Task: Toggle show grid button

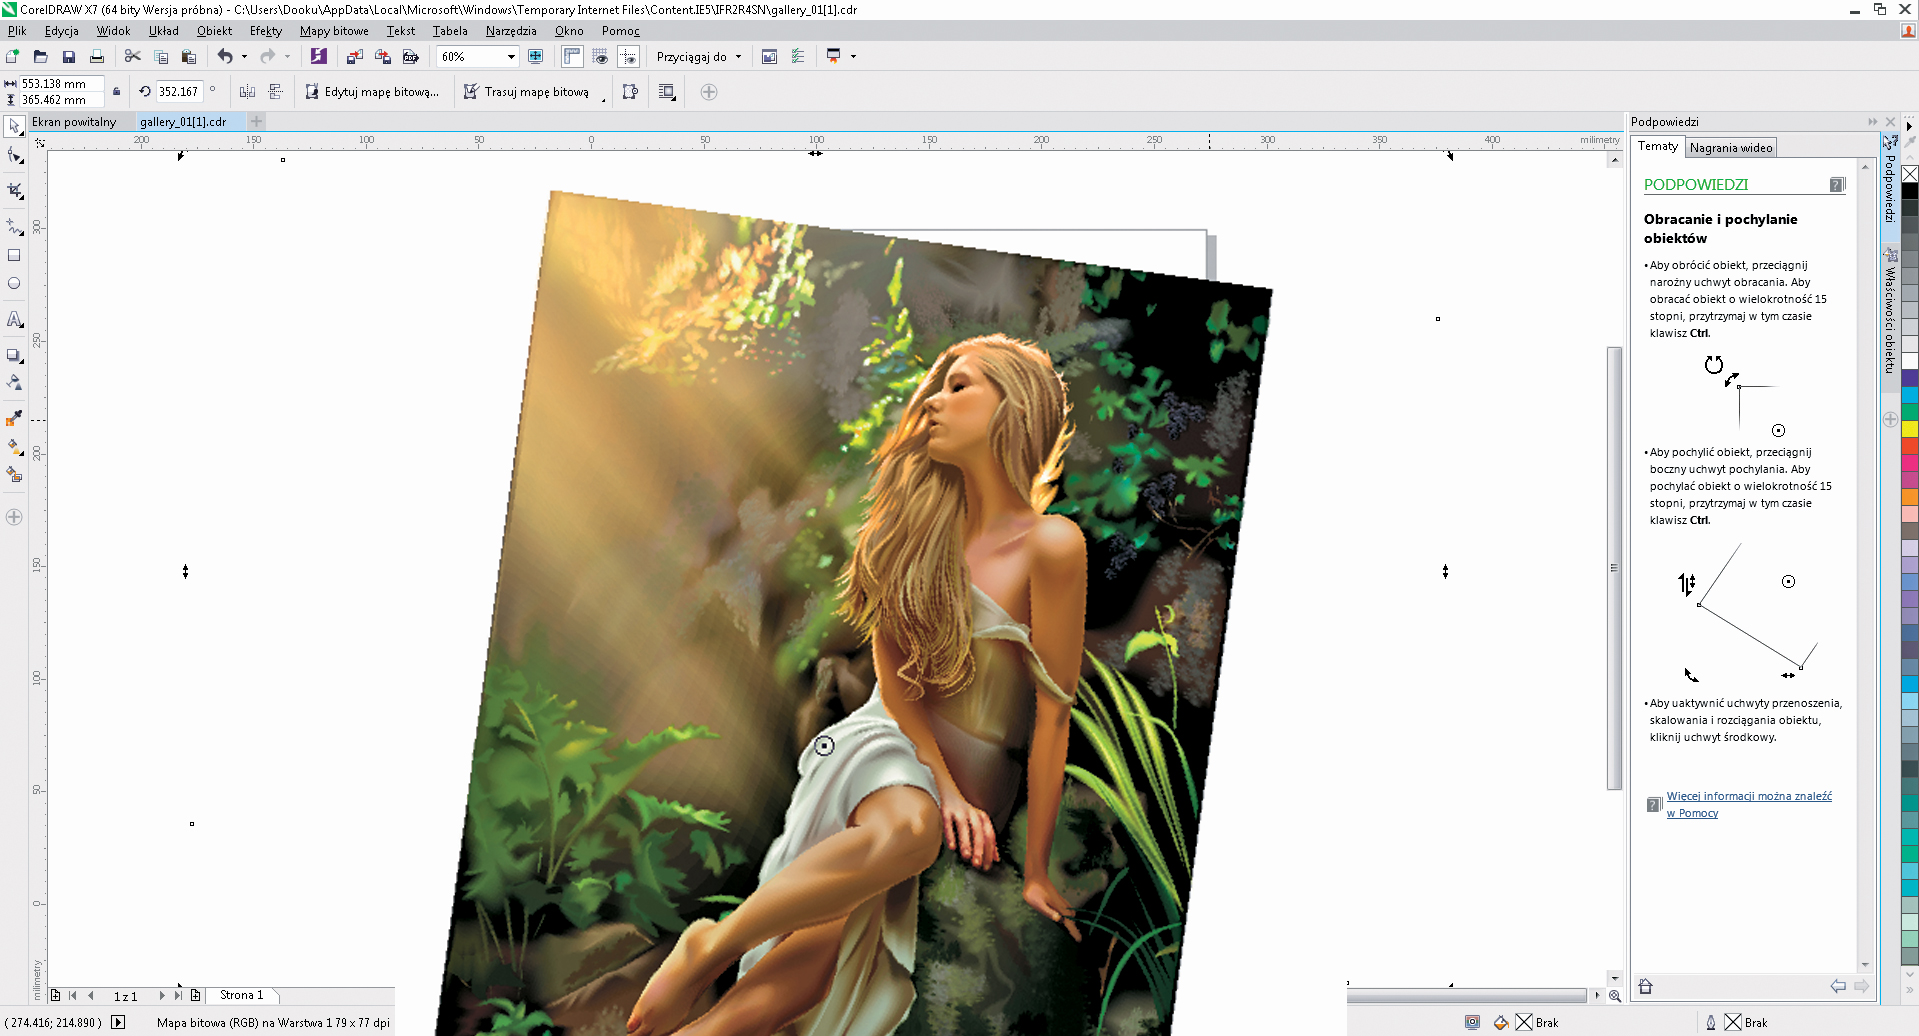Action: [600, 57]
